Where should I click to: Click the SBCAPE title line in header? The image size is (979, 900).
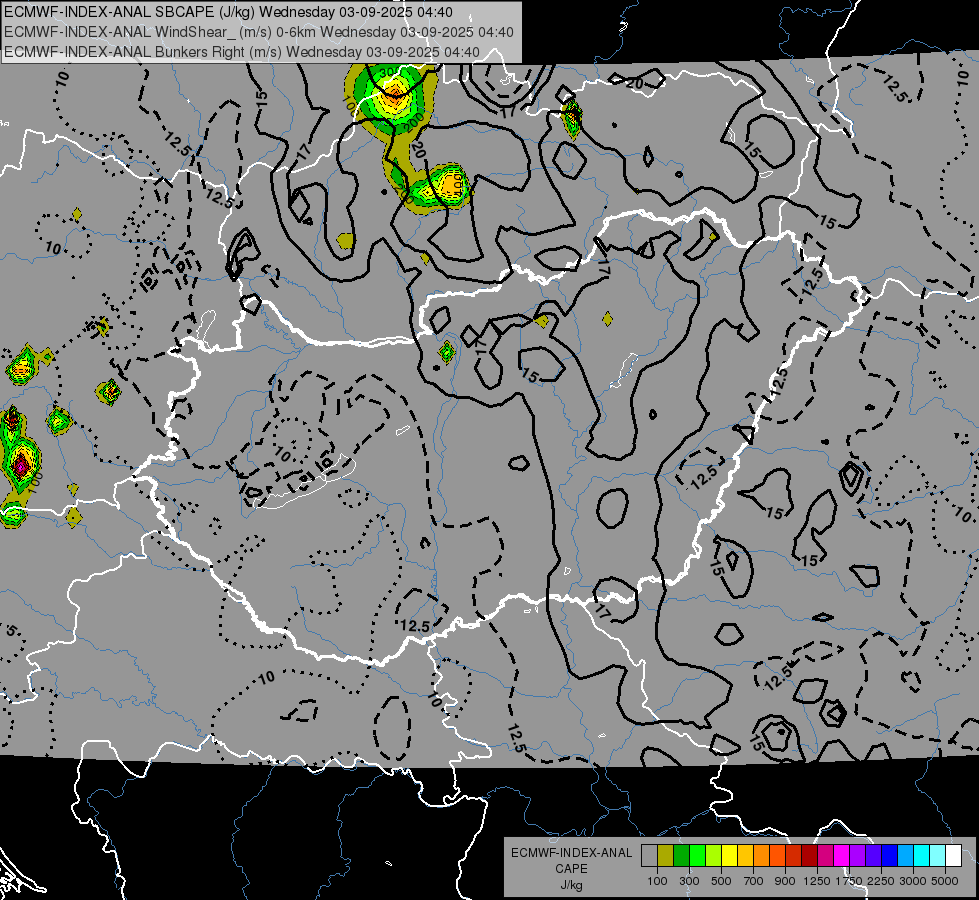tap(229, 12)
